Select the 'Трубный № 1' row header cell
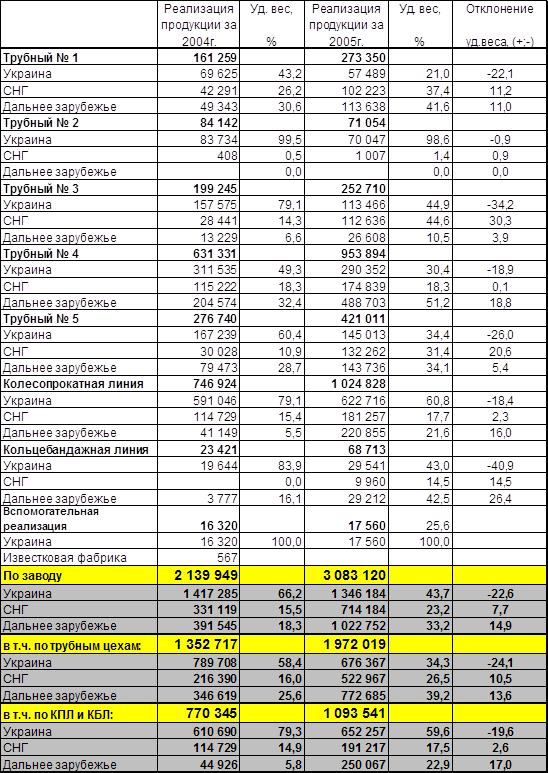The height and width of the screenshot is (773, 548). pyautogui.click(x=79, y=58)
